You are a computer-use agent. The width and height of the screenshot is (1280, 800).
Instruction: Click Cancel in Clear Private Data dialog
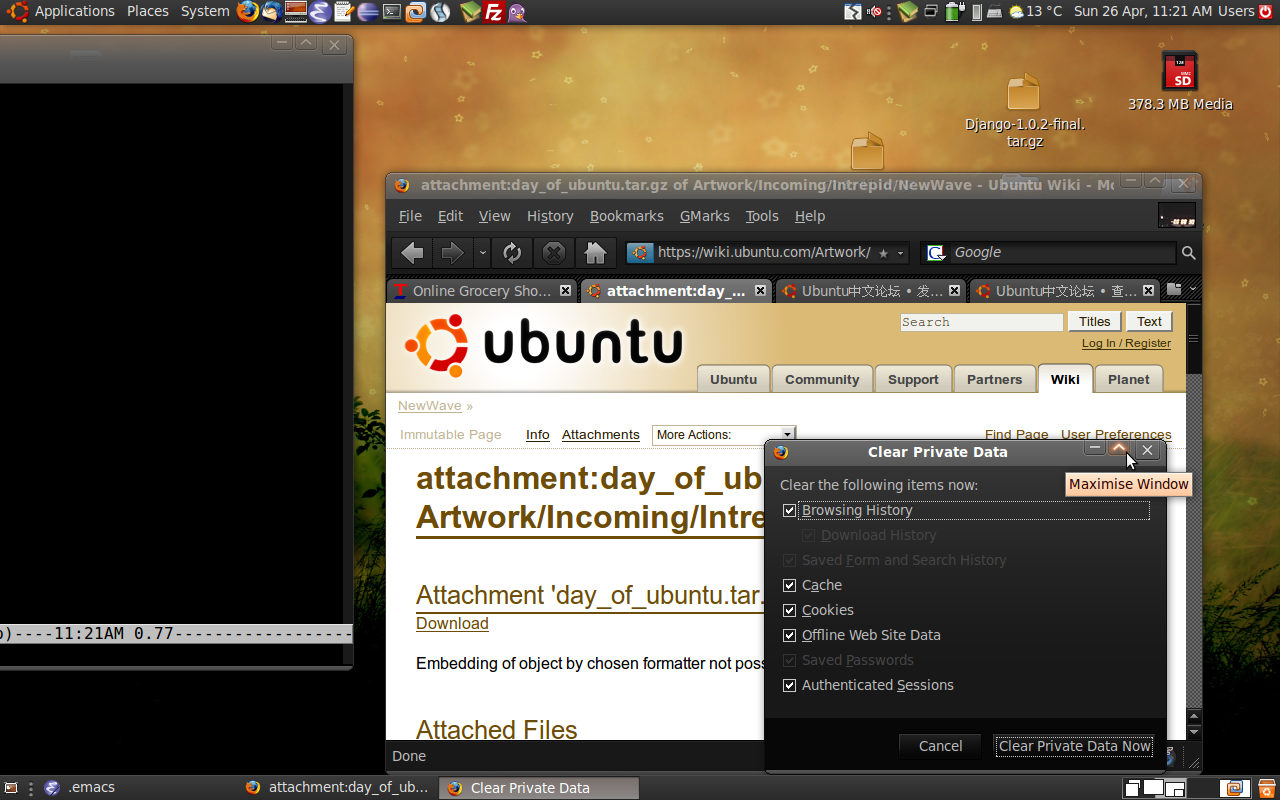point(940,746)
